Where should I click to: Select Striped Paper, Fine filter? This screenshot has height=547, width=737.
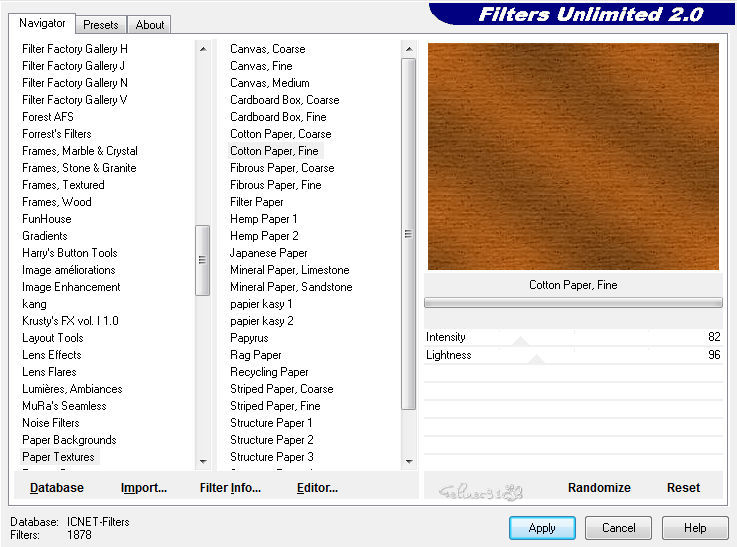pyautogui.click(x=275, y=406)
